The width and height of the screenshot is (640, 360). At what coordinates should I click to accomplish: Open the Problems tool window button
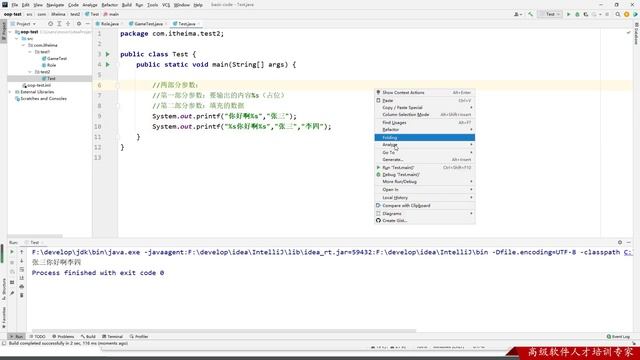(63, 336)
